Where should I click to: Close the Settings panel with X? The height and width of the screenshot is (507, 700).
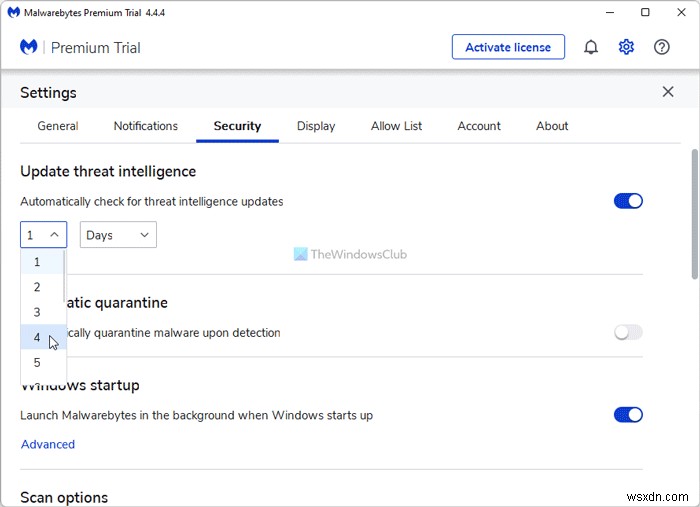[x=668, y=92]
